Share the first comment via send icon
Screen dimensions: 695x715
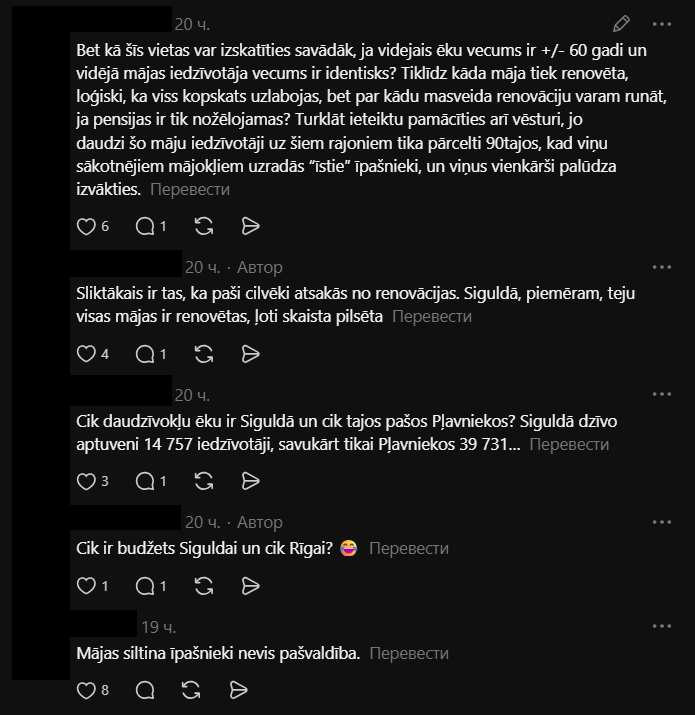coord(250,226)
